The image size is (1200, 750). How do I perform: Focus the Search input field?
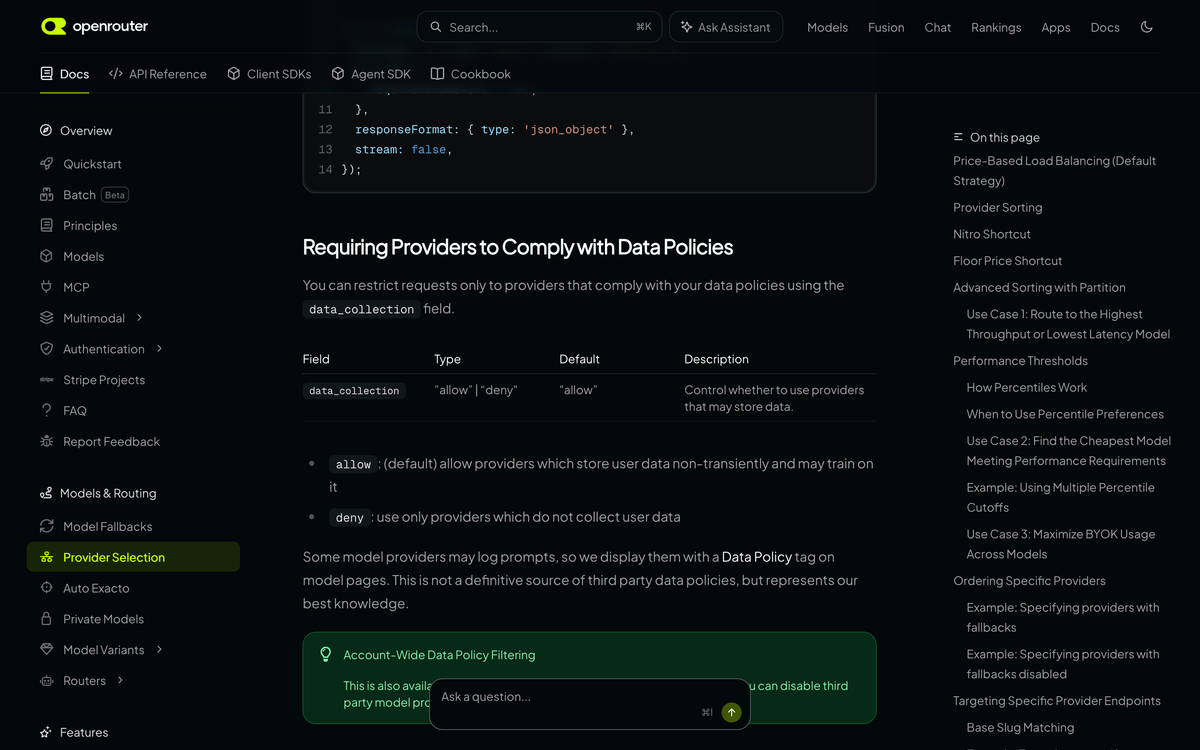(x=540, y=27)
